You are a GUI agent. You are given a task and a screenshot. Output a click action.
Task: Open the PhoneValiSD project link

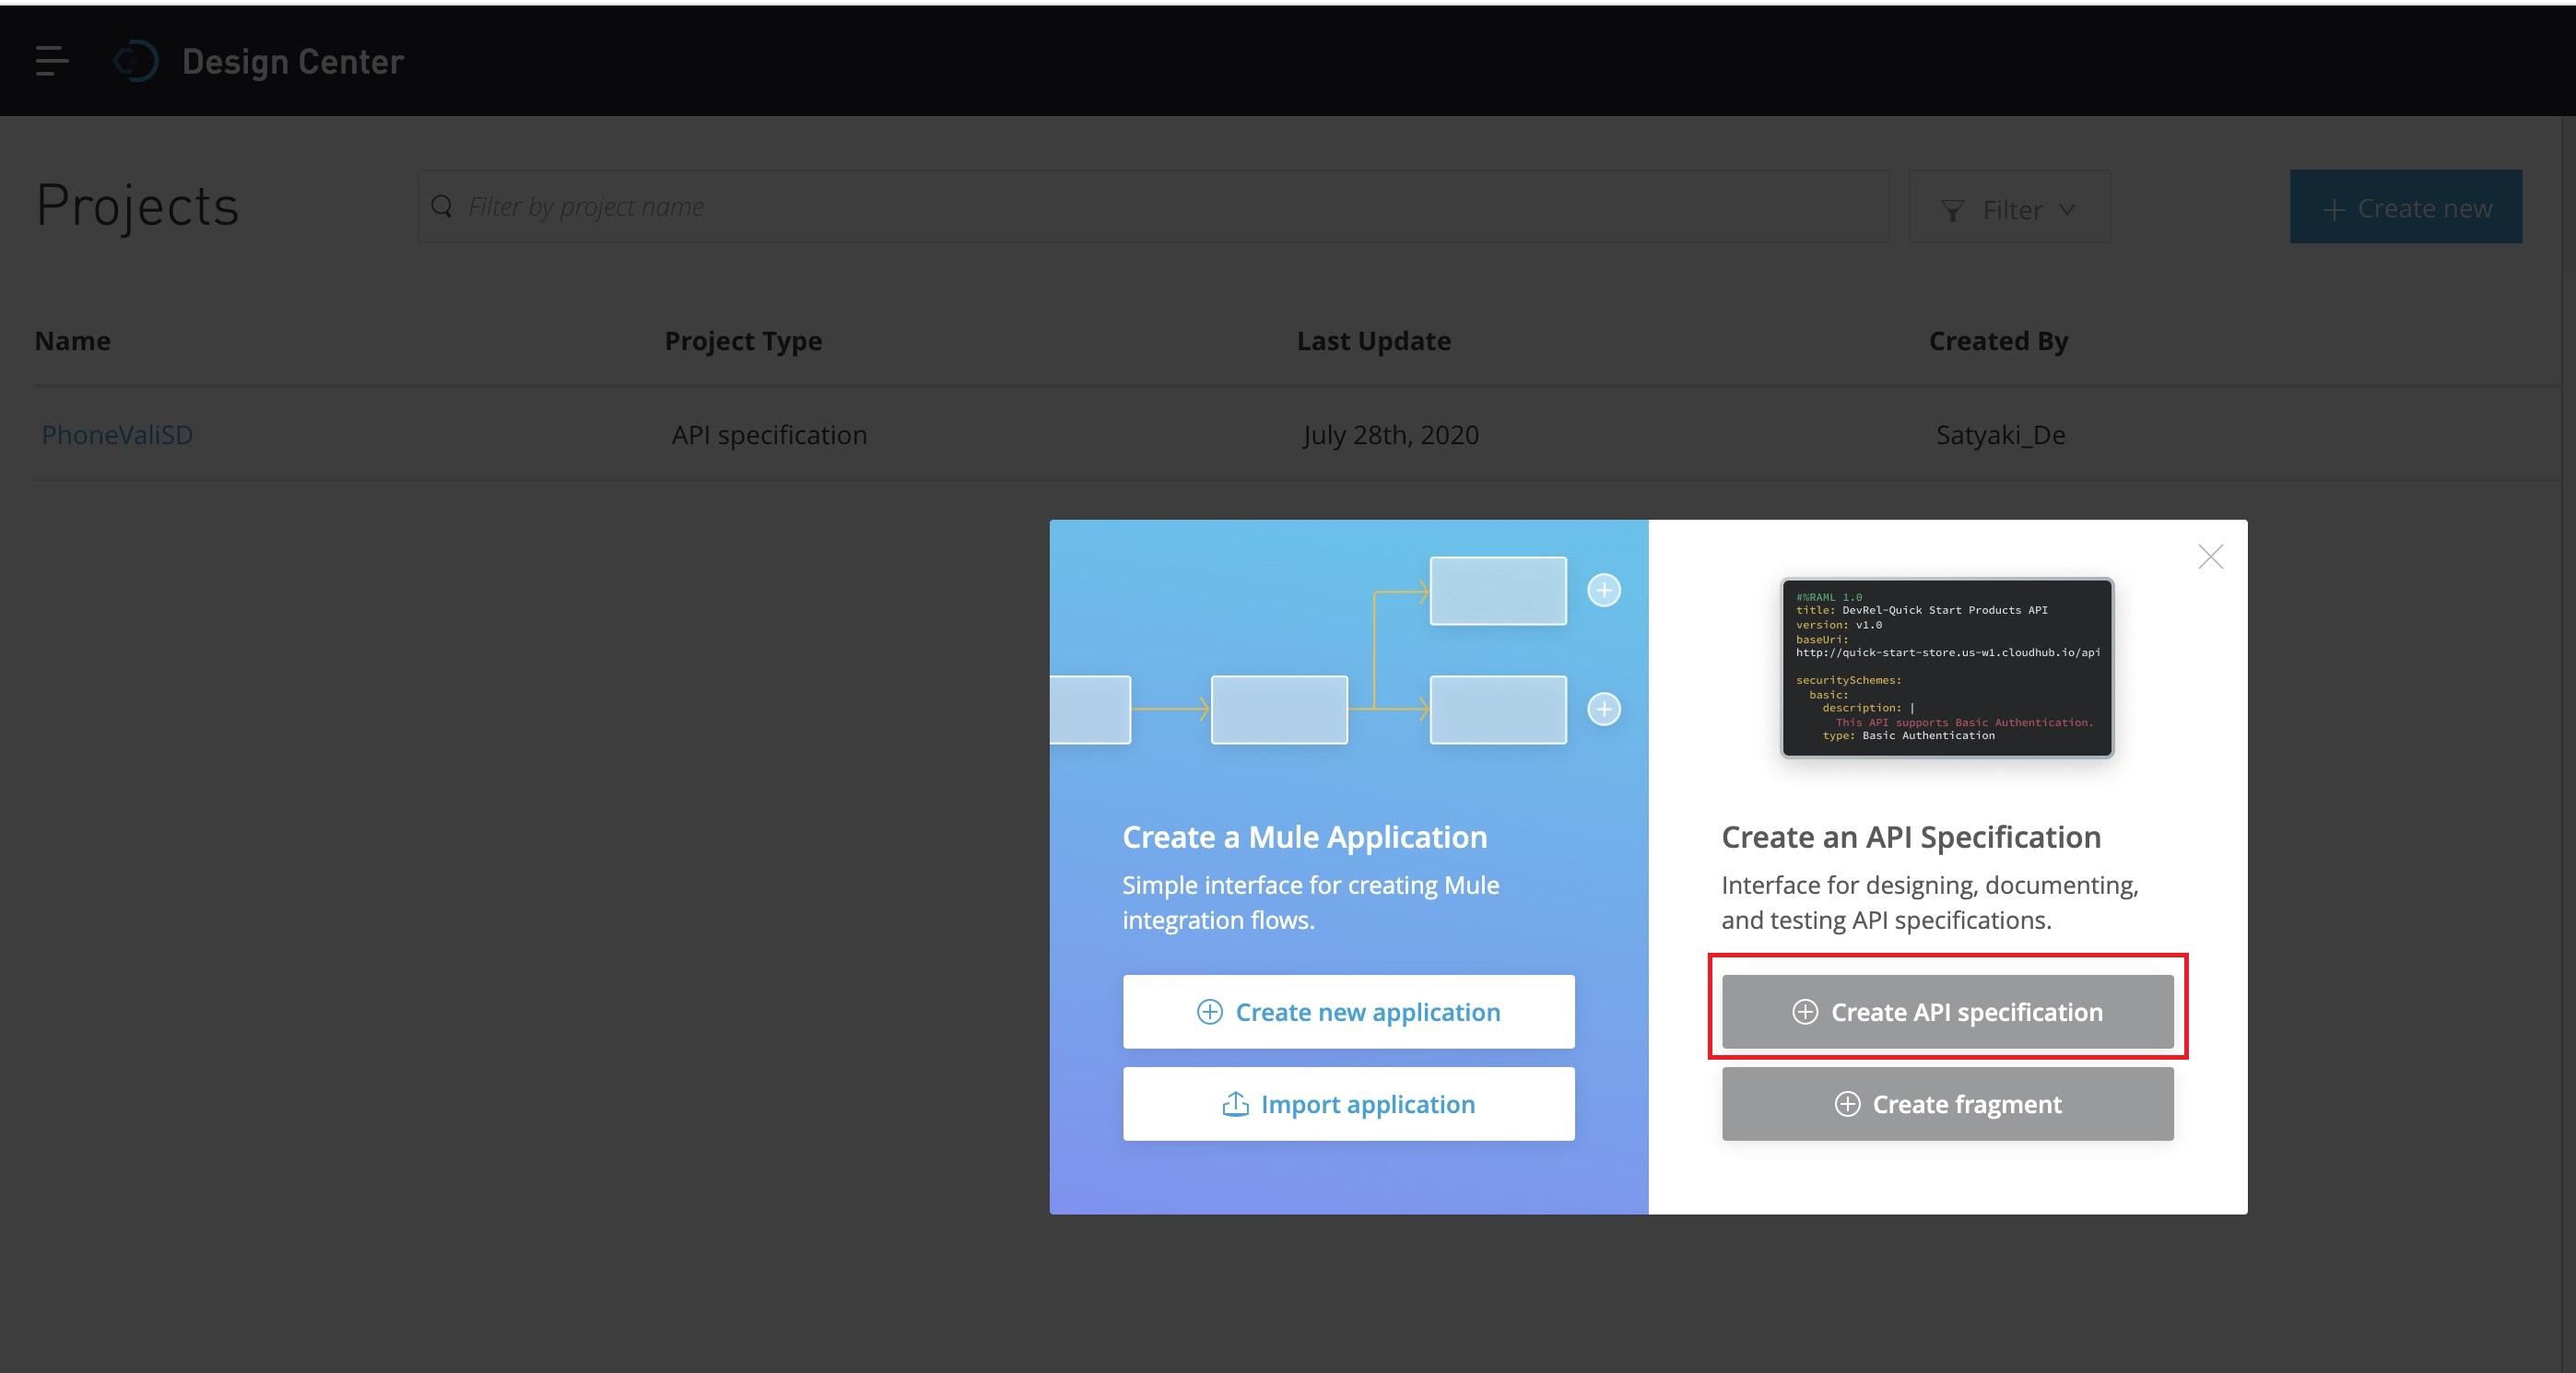tap(117, 435)
